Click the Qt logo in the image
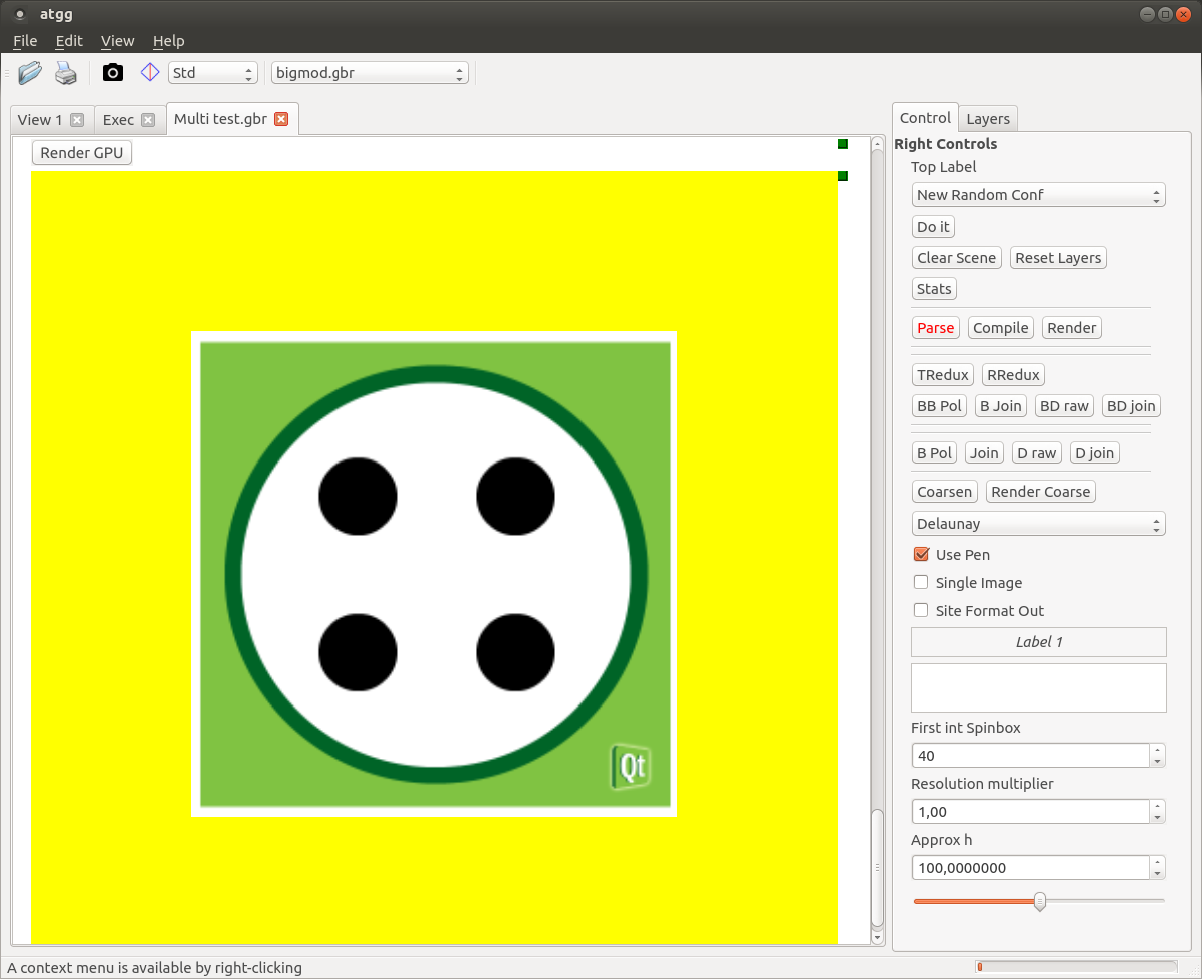This screenshot has height=979, width=1202. click(632, 767)
